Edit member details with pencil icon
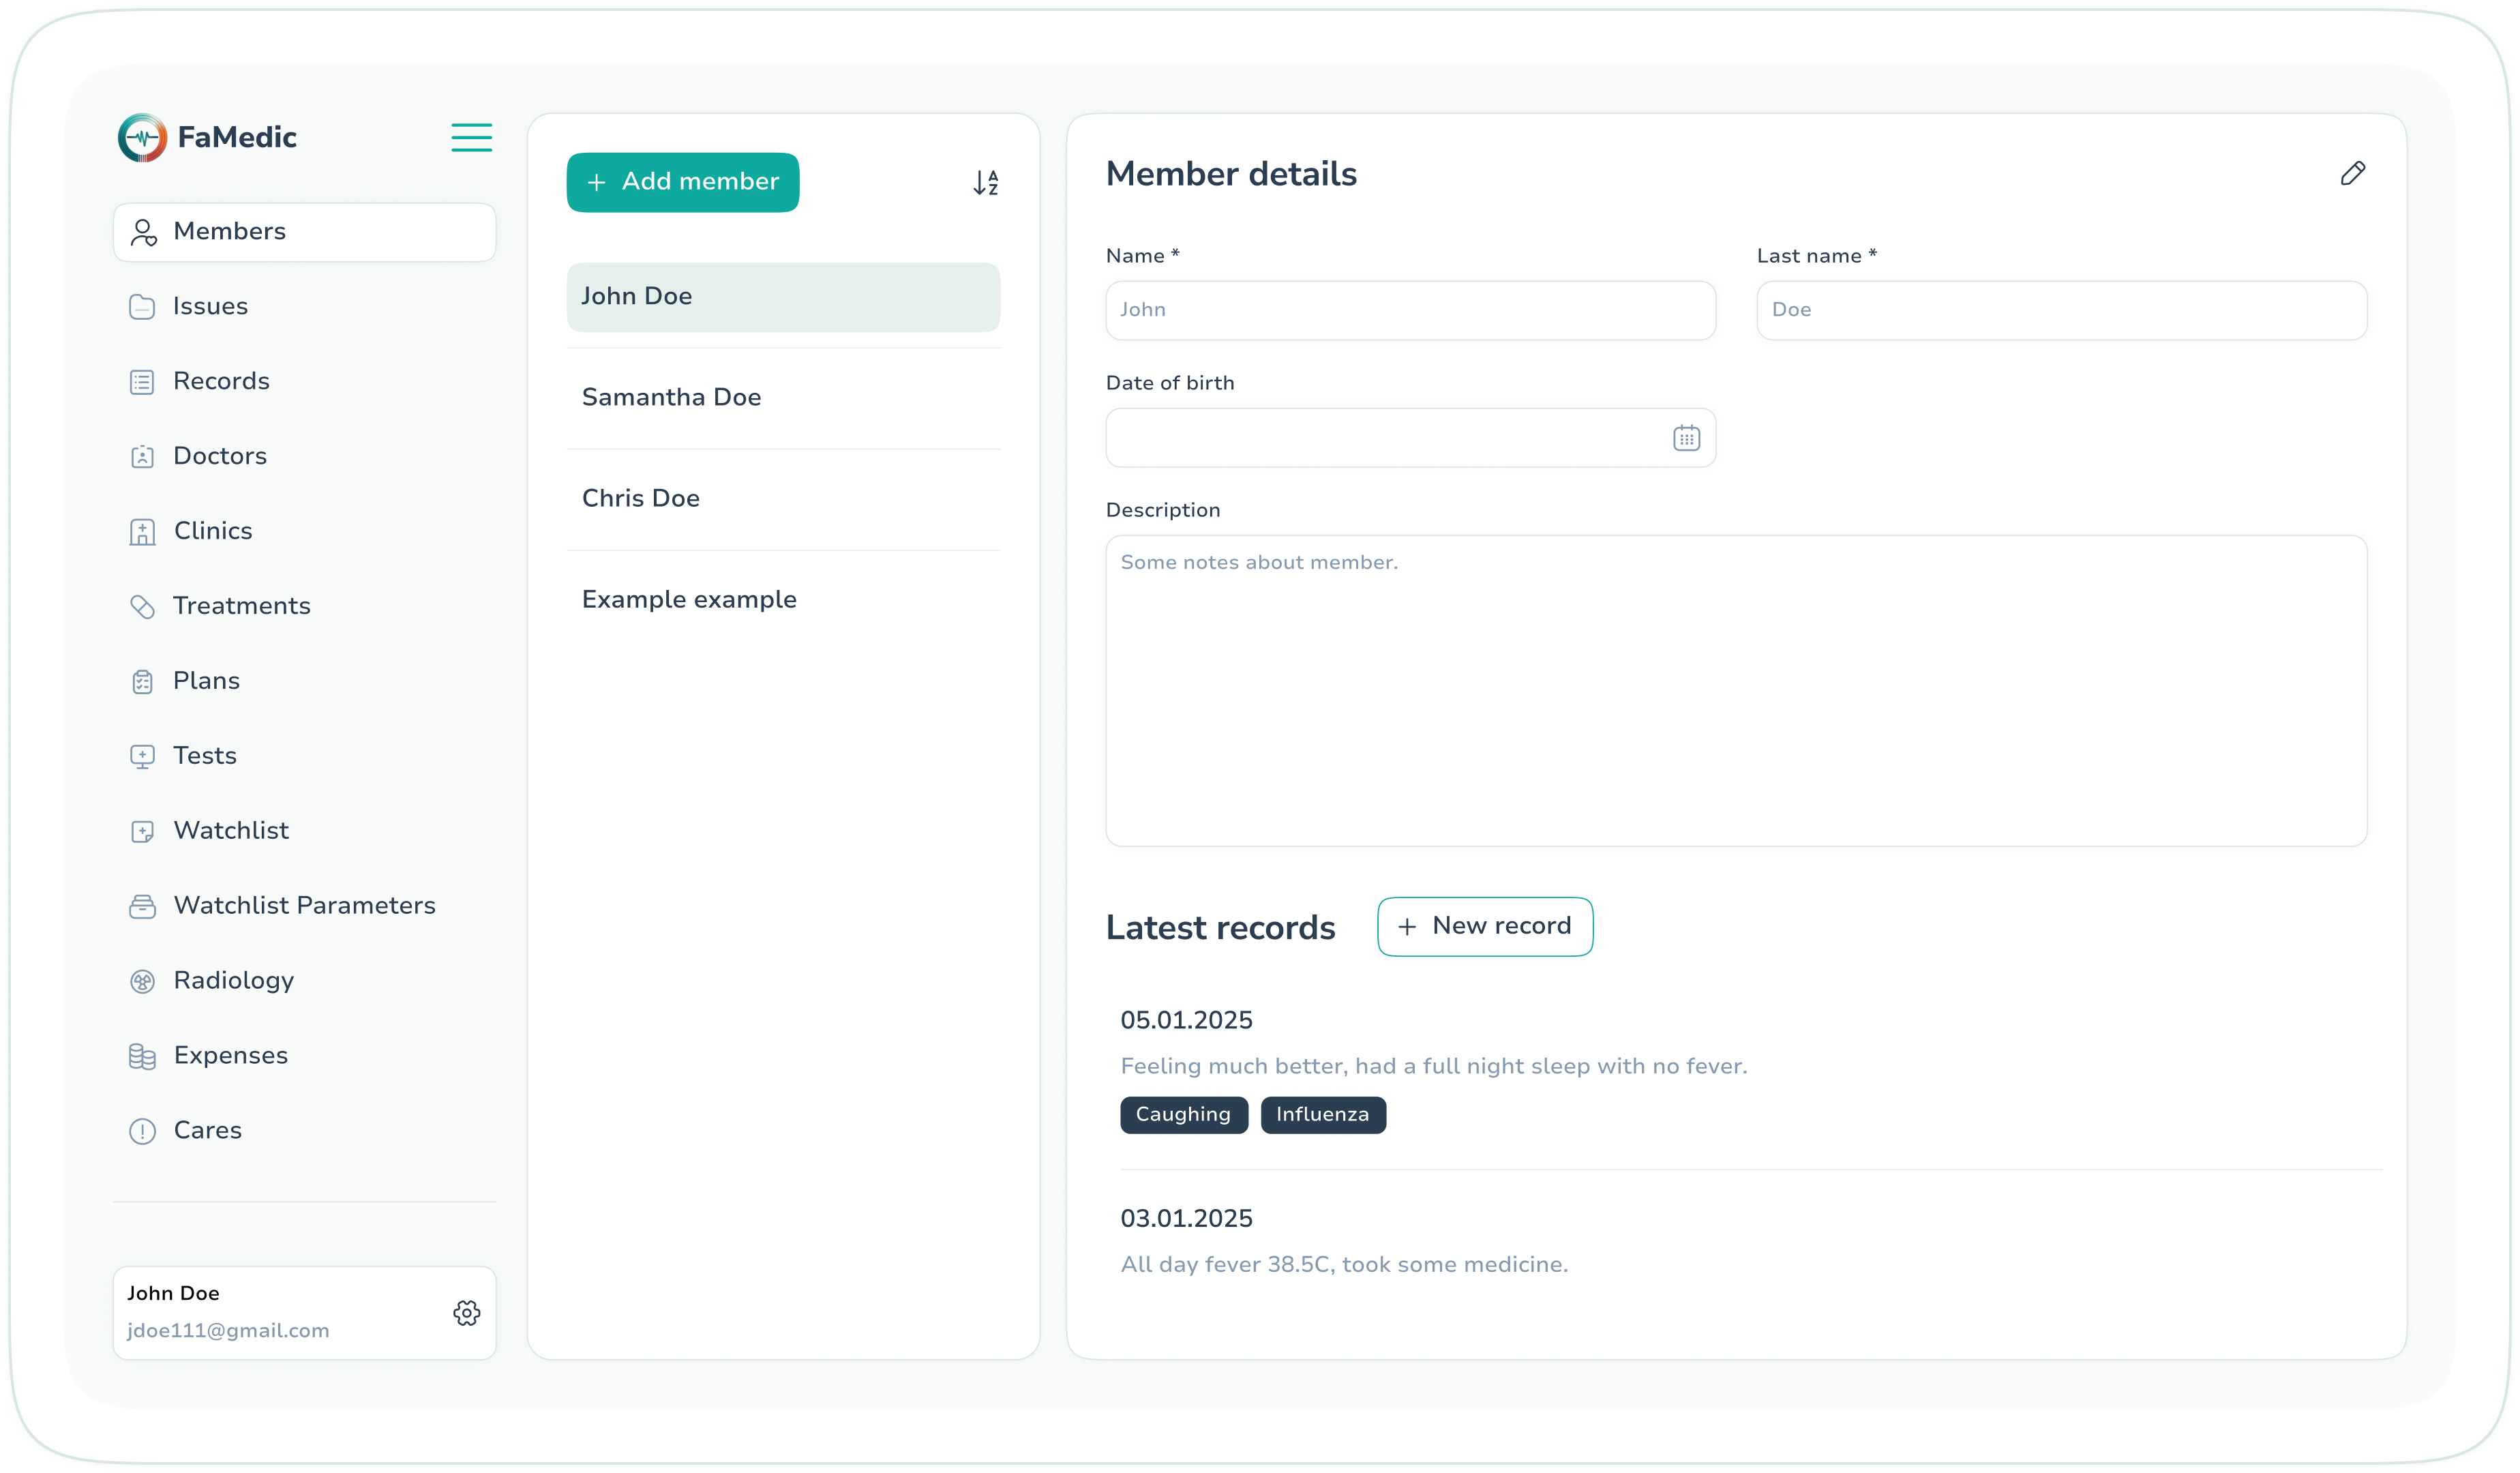Viewport: 2520px width, 1473px height. pyautogui.click(x=2353, y=174)
